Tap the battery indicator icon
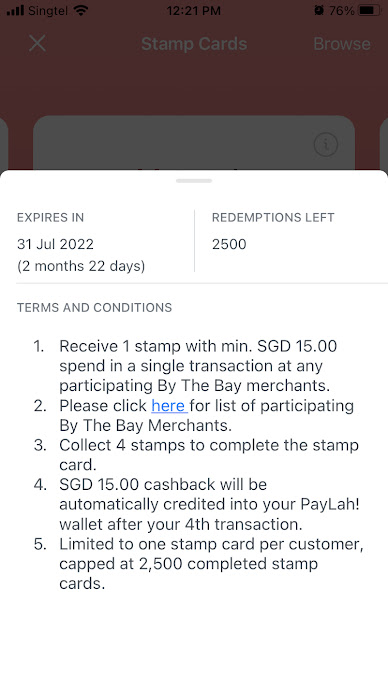This screenshot has width=388, height=691. point(369,10)
